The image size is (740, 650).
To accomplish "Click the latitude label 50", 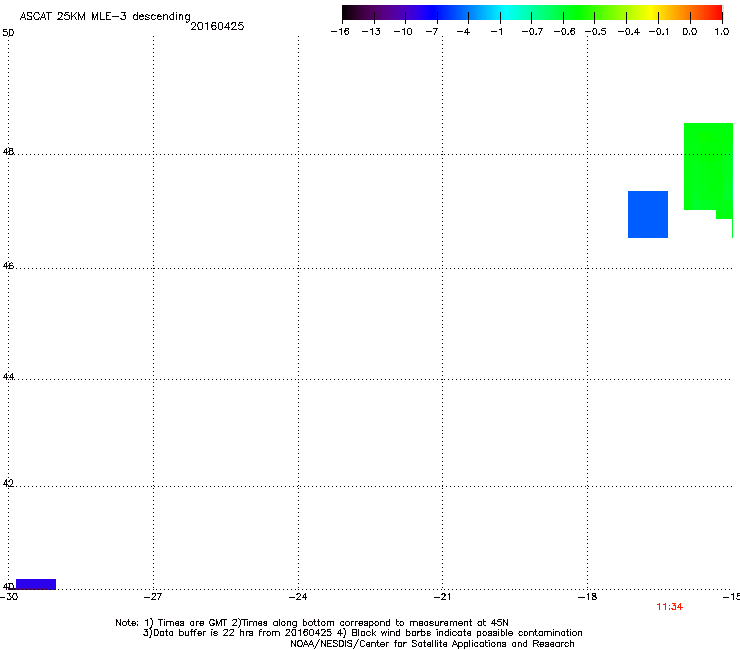I will [8, 33].
